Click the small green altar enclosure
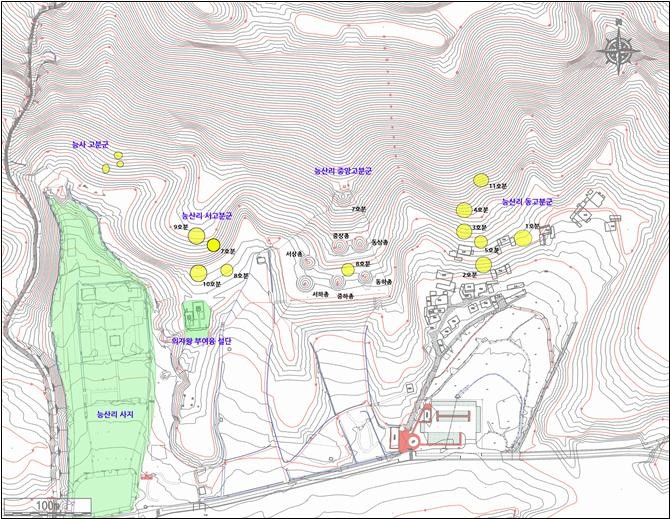The image size is (670, 519). pyautogui.click(x=196, y=318)
